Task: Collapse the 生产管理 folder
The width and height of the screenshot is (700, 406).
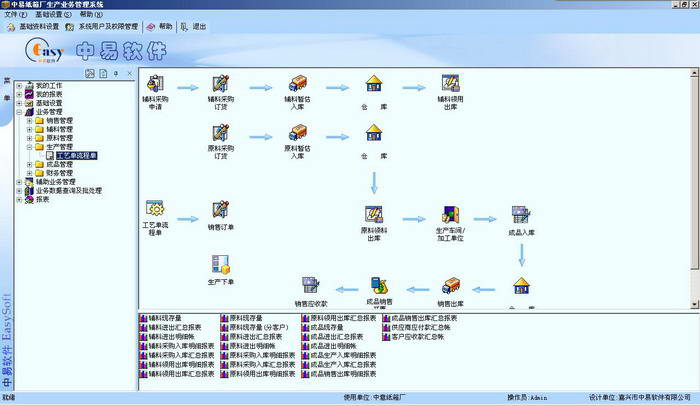Action: (x=29, y=146)
